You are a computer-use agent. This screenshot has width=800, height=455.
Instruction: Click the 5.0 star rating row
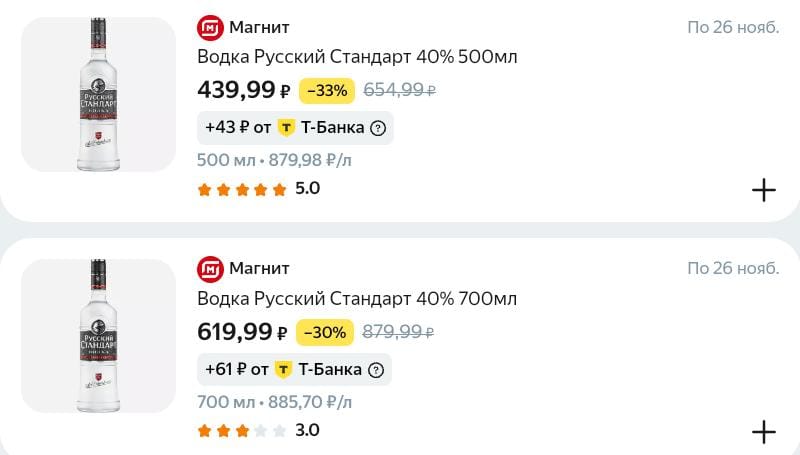pyautogui.click(x=258, y=188)
